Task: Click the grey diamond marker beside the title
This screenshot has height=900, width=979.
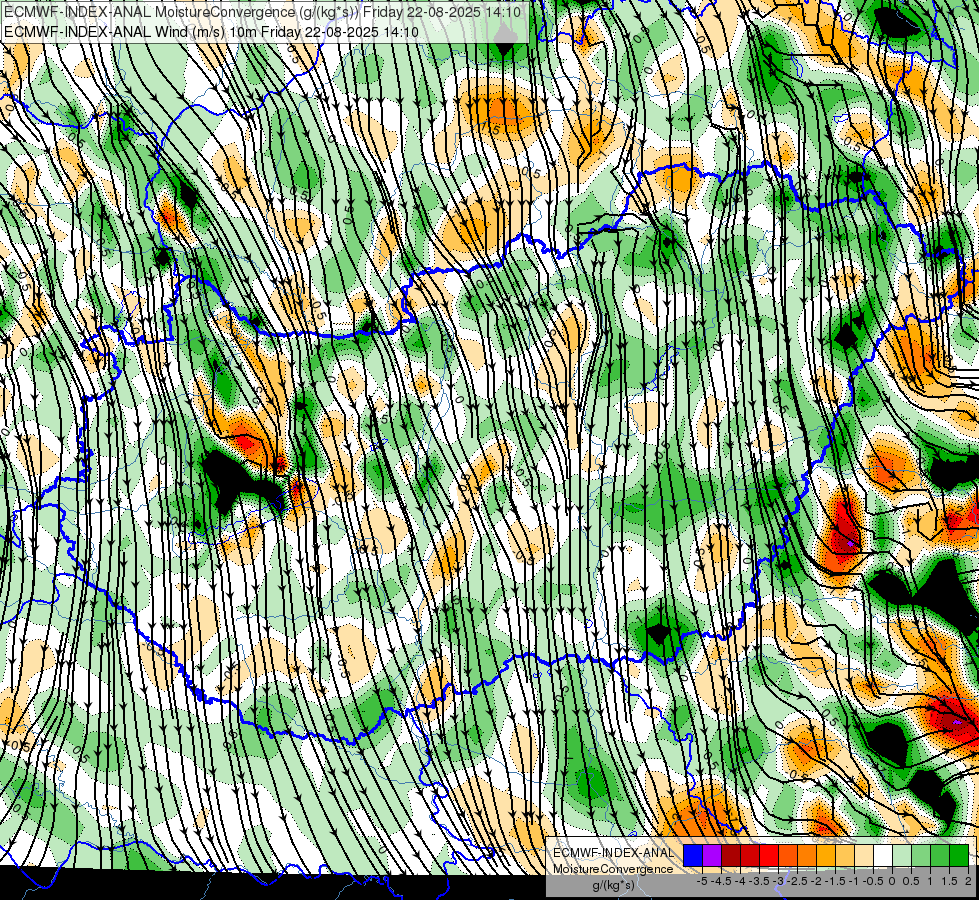Action: click(505, 34)
